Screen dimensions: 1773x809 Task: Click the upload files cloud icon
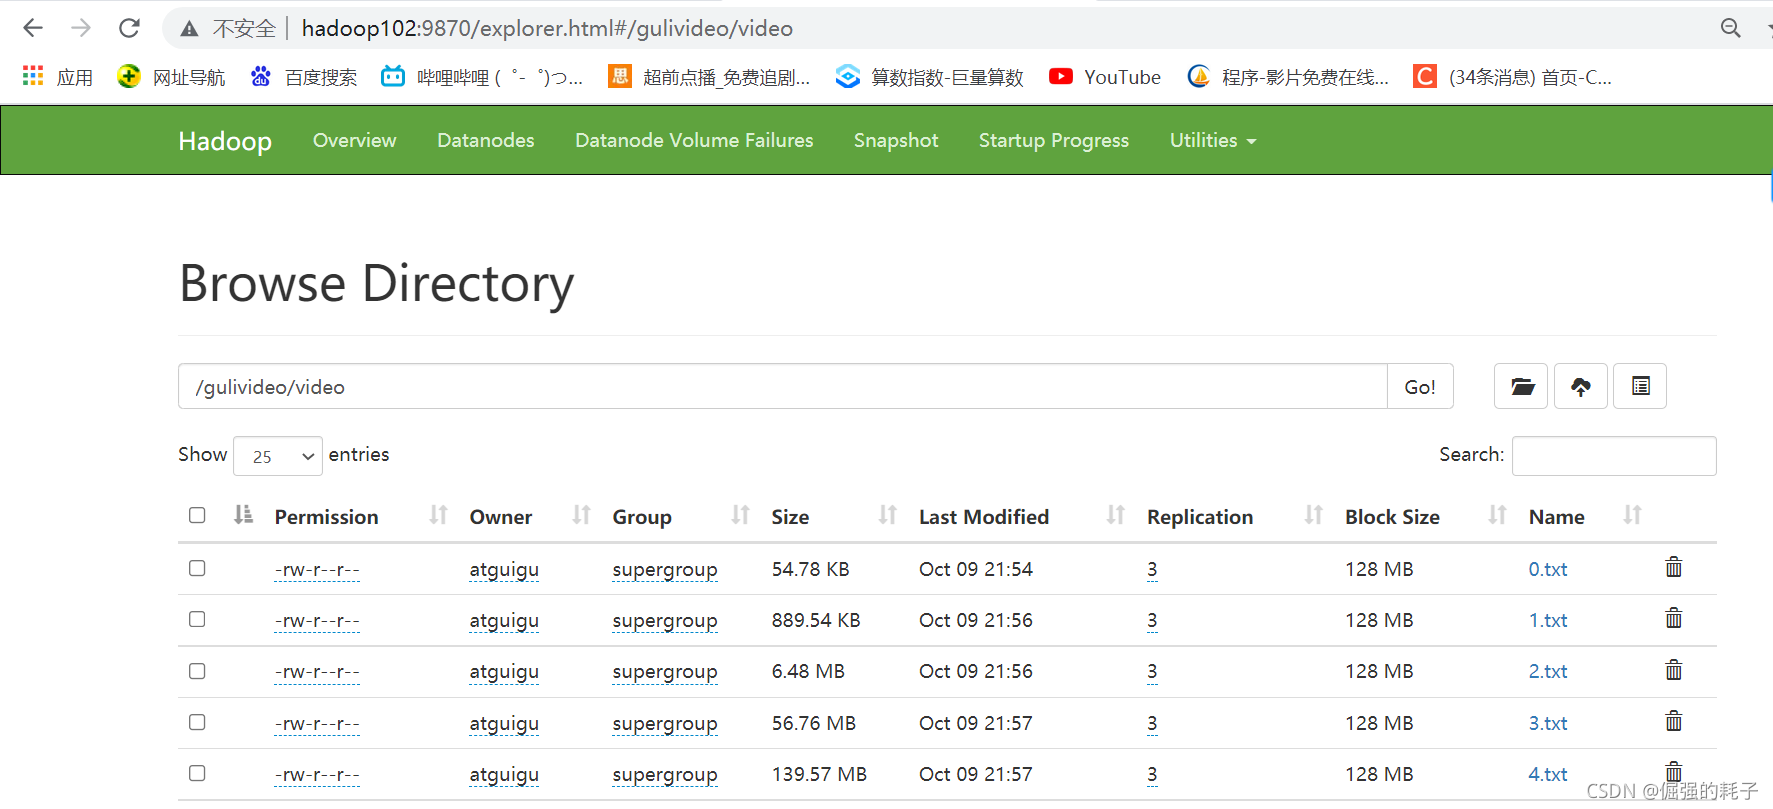(x=1581, y=386)
